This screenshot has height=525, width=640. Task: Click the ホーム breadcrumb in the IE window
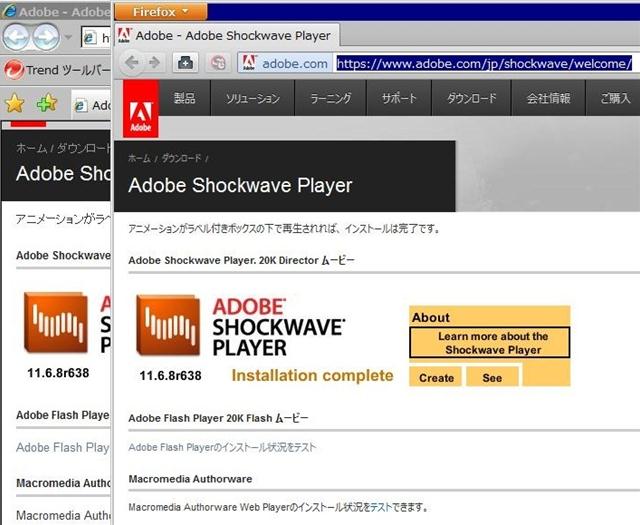32,148
